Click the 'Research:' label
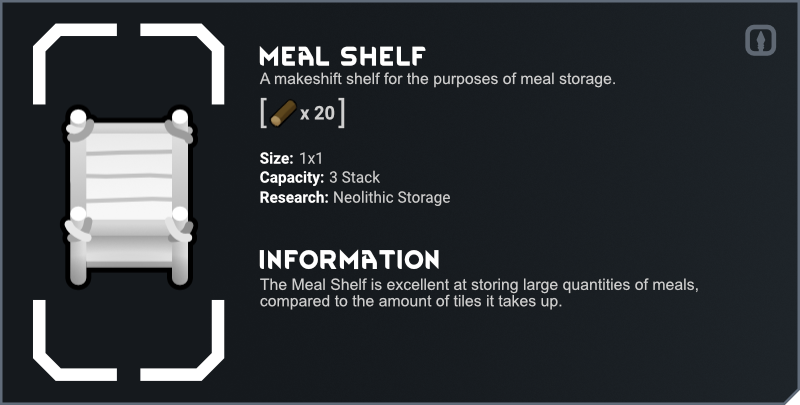 pyautogui.click(x=294, y=197)
